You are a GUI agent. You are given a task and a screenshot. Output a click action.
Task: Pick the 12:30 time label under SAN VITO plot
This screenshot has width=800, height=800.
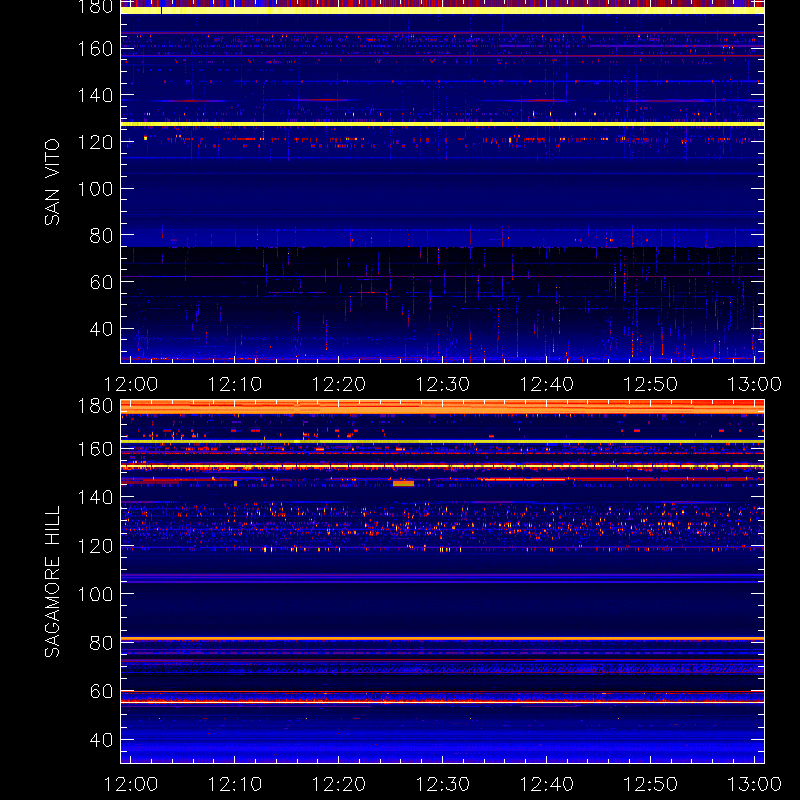point(443,384)
